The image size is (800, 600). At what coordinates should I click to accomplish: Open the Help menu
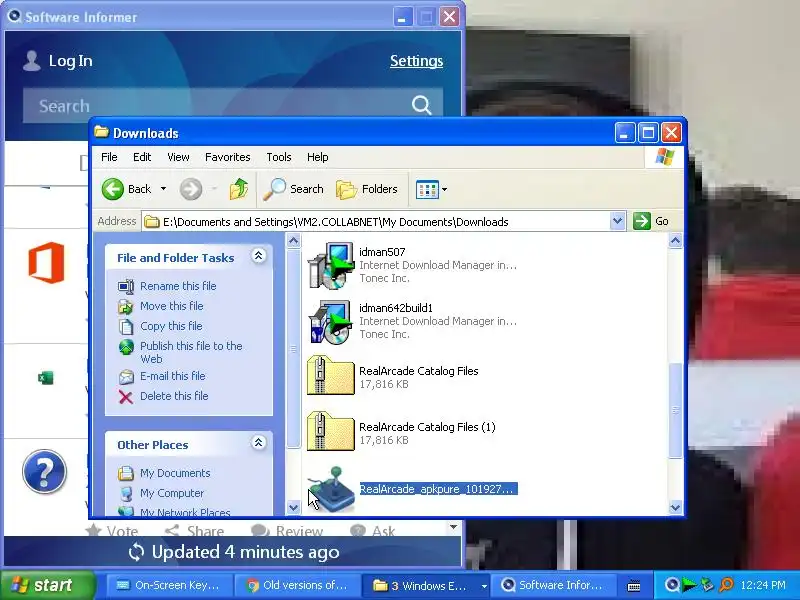pyautogui.click(x=317, y=157)
